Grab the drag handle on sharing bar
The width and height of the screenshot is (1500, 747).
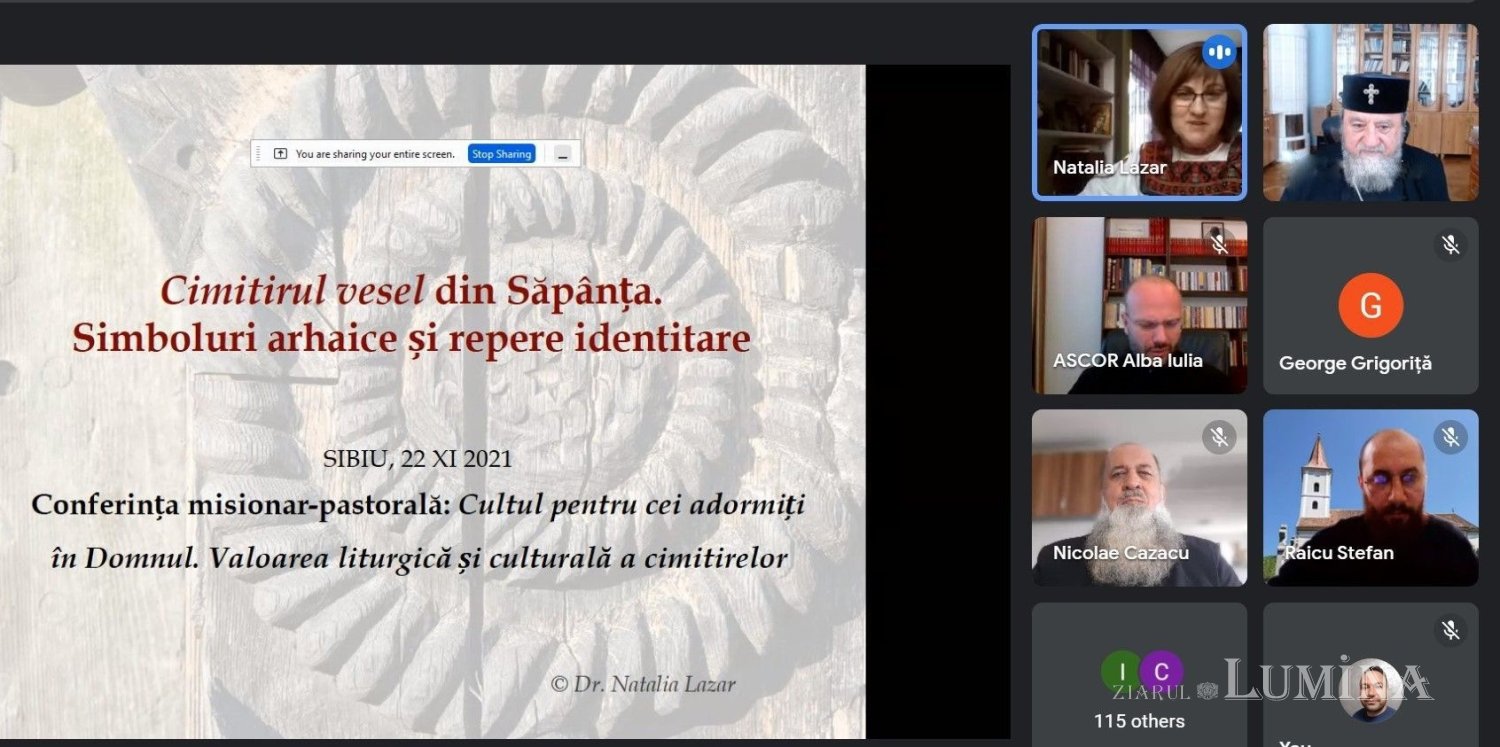(260, 154)
